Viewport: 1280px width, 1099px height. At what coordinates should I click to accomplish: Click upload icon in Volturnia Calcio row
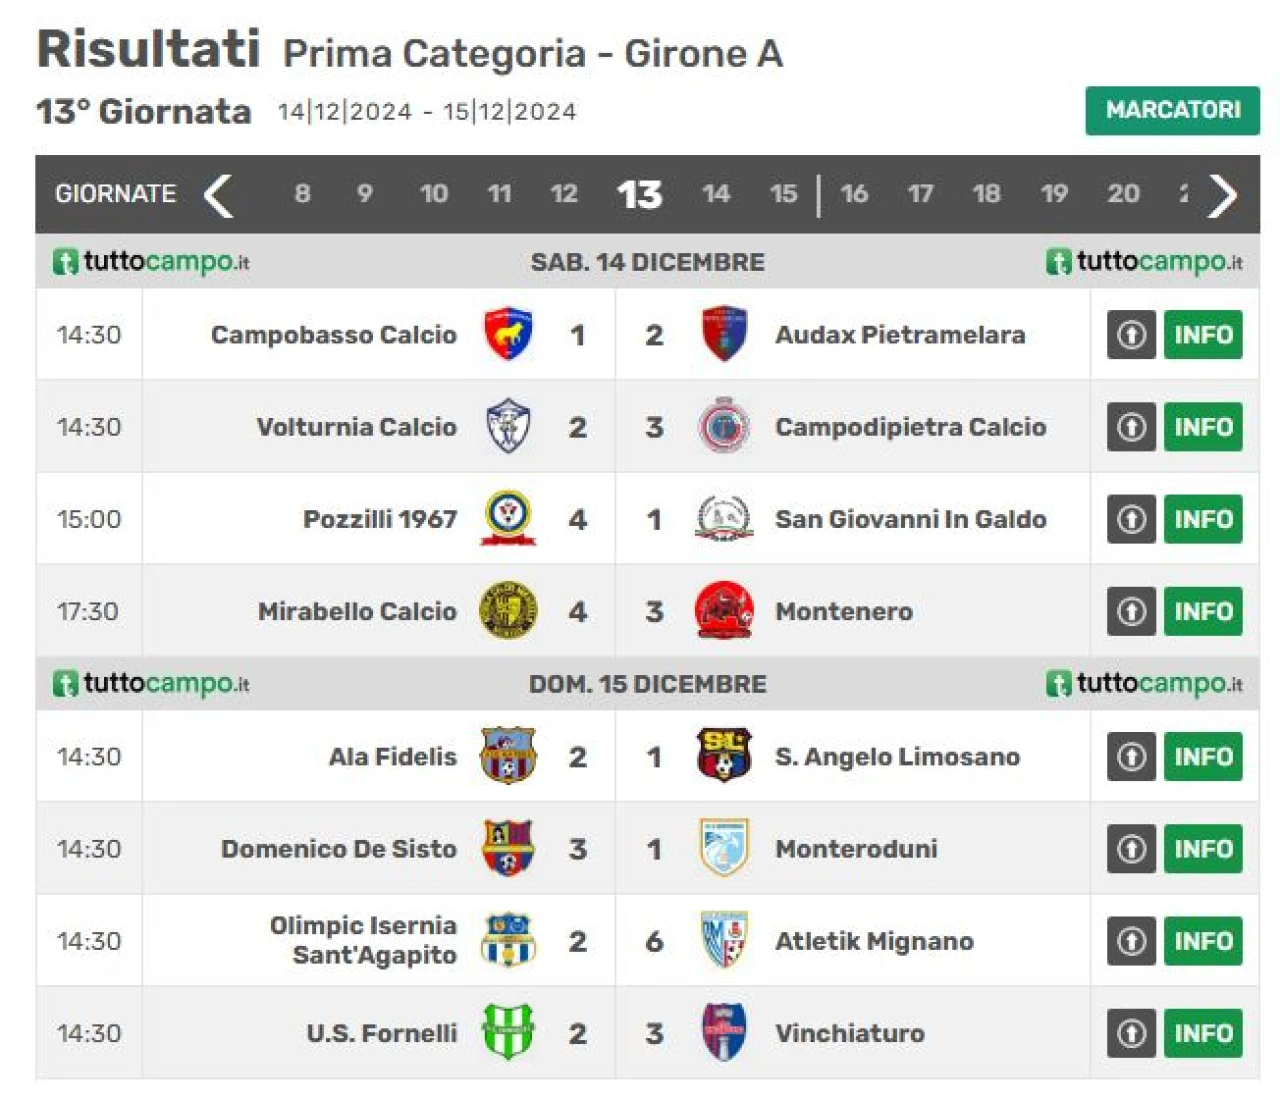point(1131,427)
